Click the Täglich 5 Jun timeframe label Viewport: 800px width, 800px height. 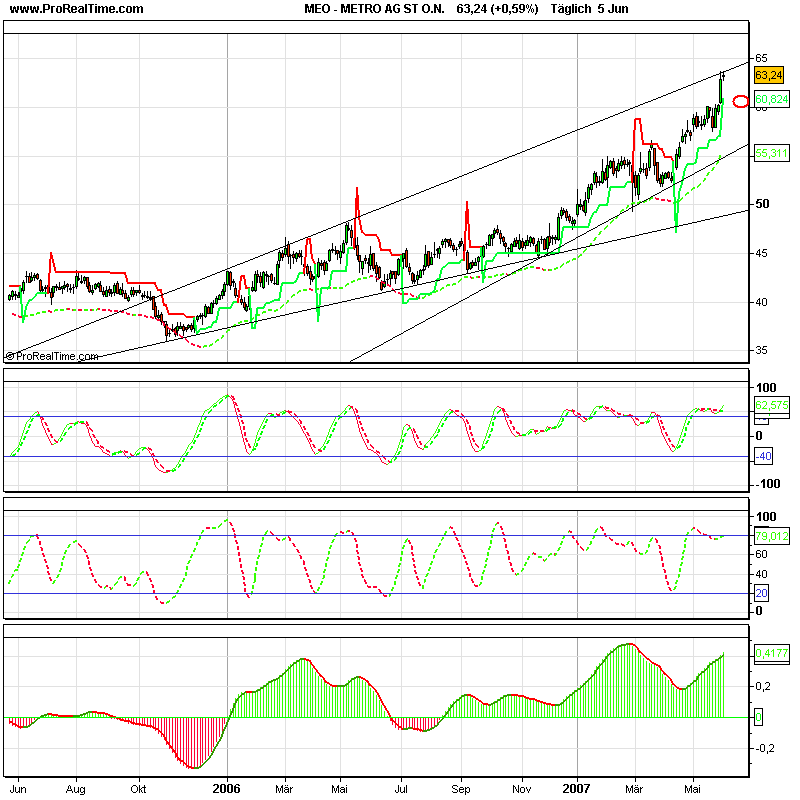pos(589,9)
